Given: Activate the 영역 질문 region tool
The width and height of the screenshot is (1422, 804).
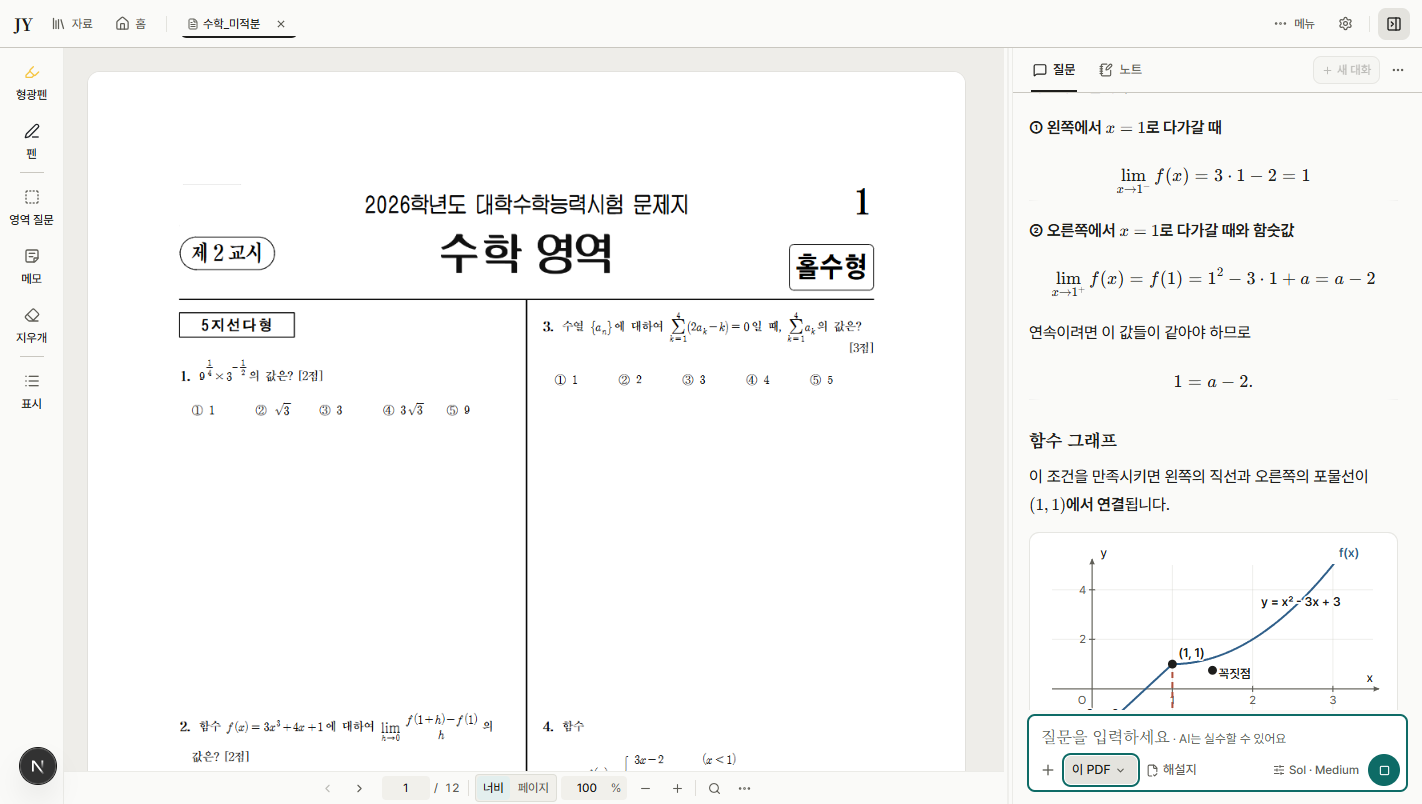Looking at the screenshot, I should [x=32, y=207].
